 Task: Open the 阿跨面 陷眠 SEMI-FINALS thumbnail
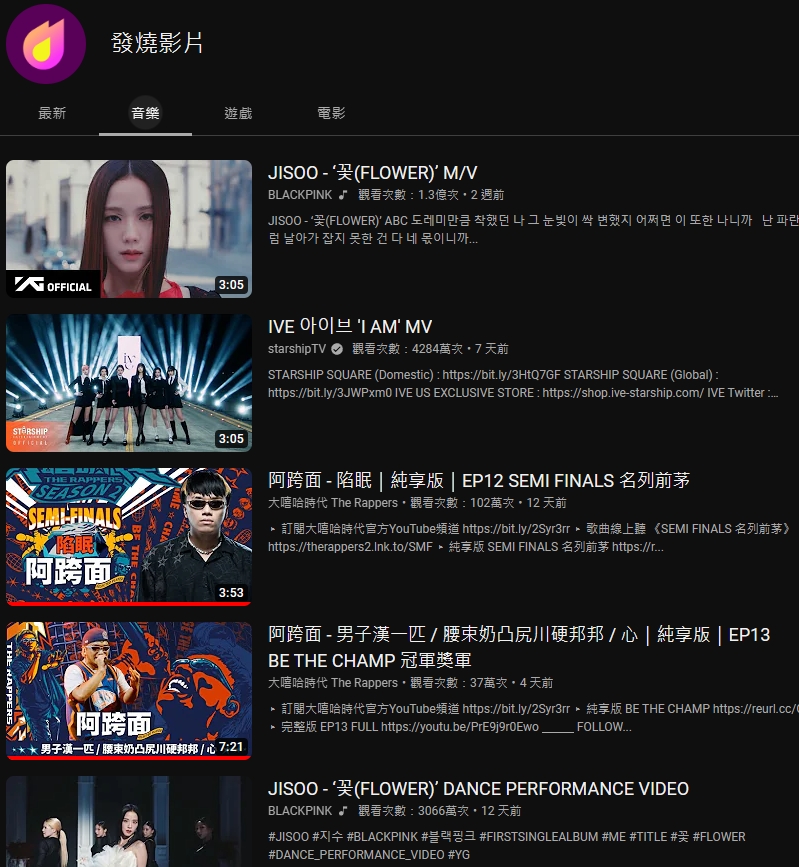(129, 537)
